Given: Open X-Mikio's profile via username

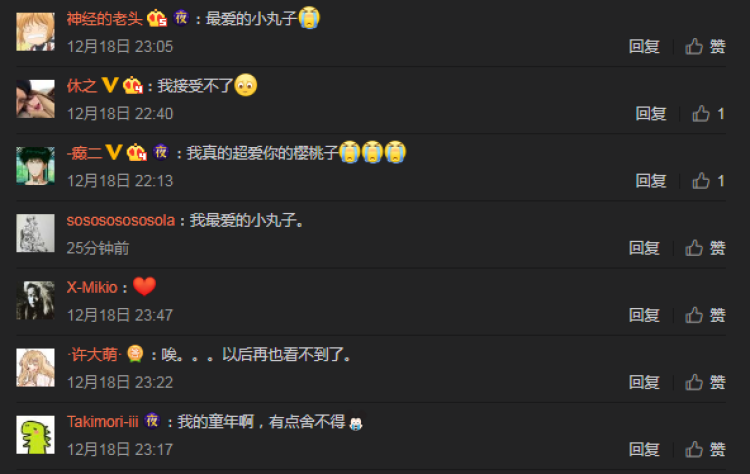Looking at the screenshot, I should tap(92, 287).
